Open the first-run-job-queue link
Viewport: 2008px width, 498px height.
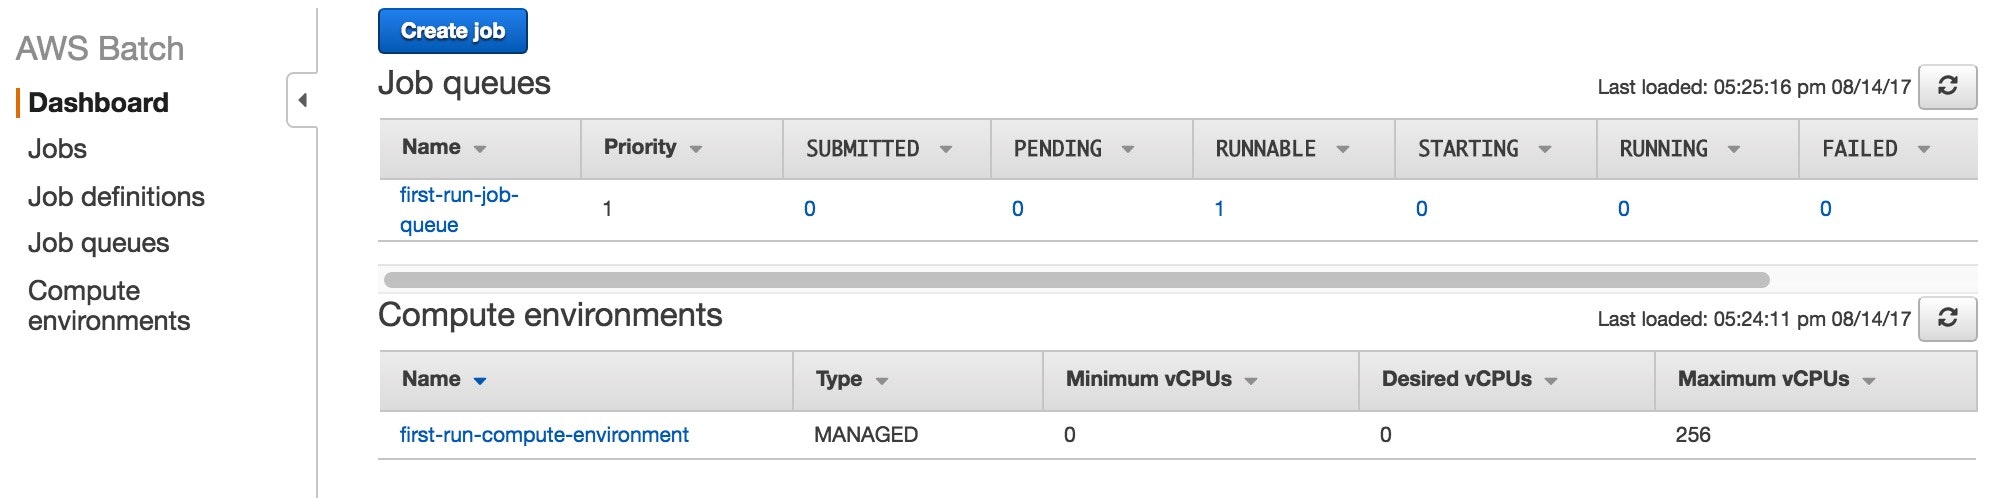459,210
